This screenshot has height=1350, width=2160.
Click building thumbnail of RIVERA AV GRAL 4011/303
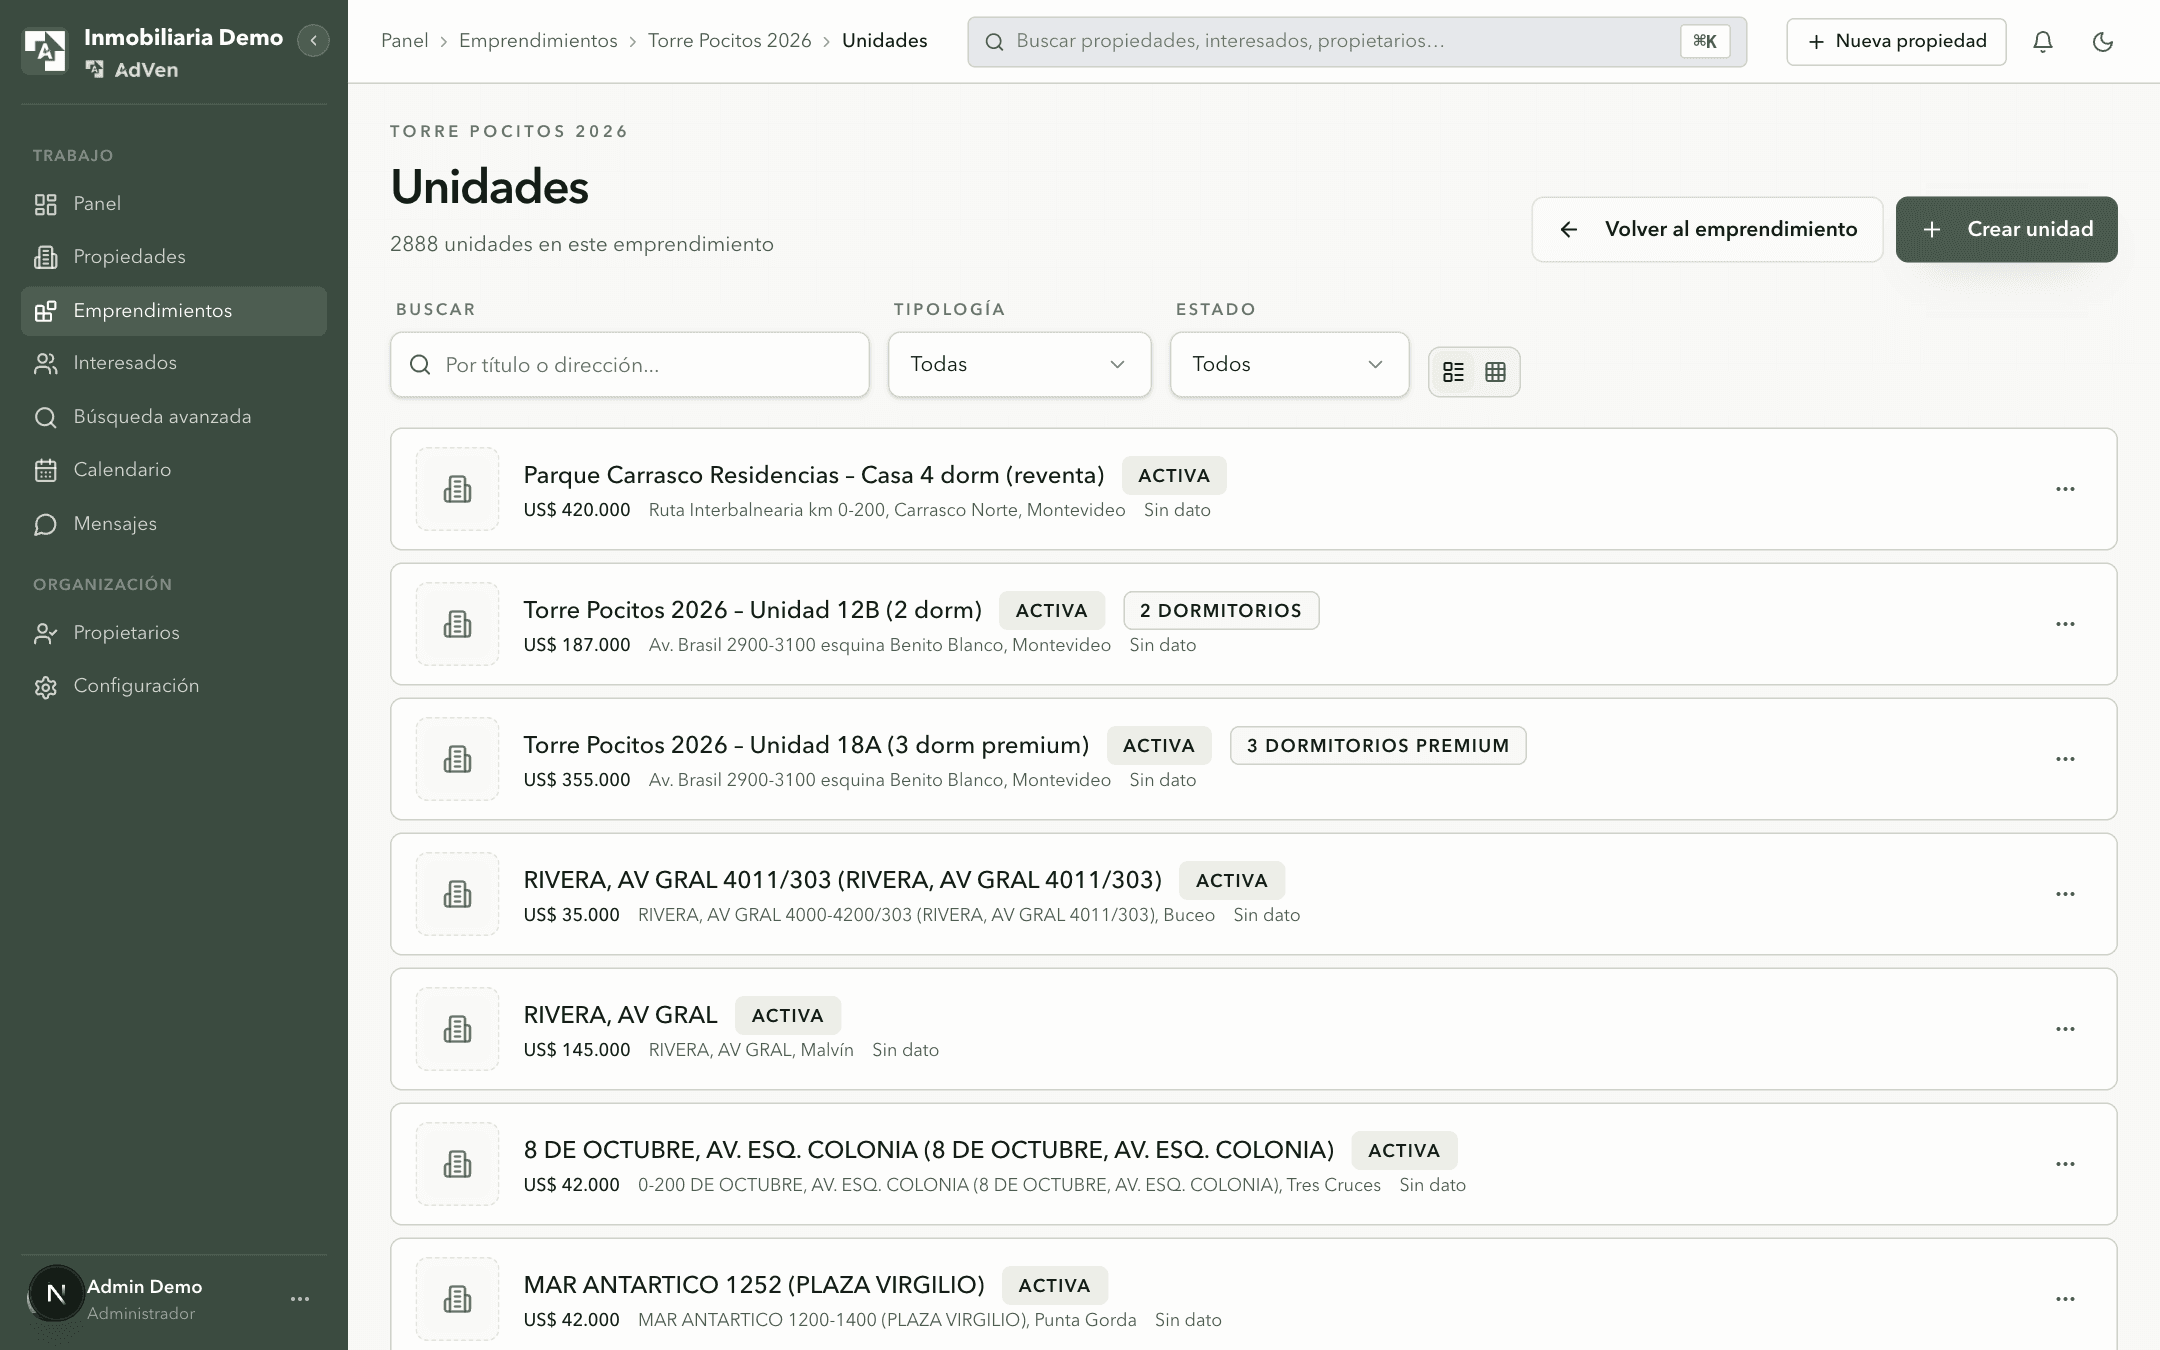pyautogui.click(x=457, y=894)
